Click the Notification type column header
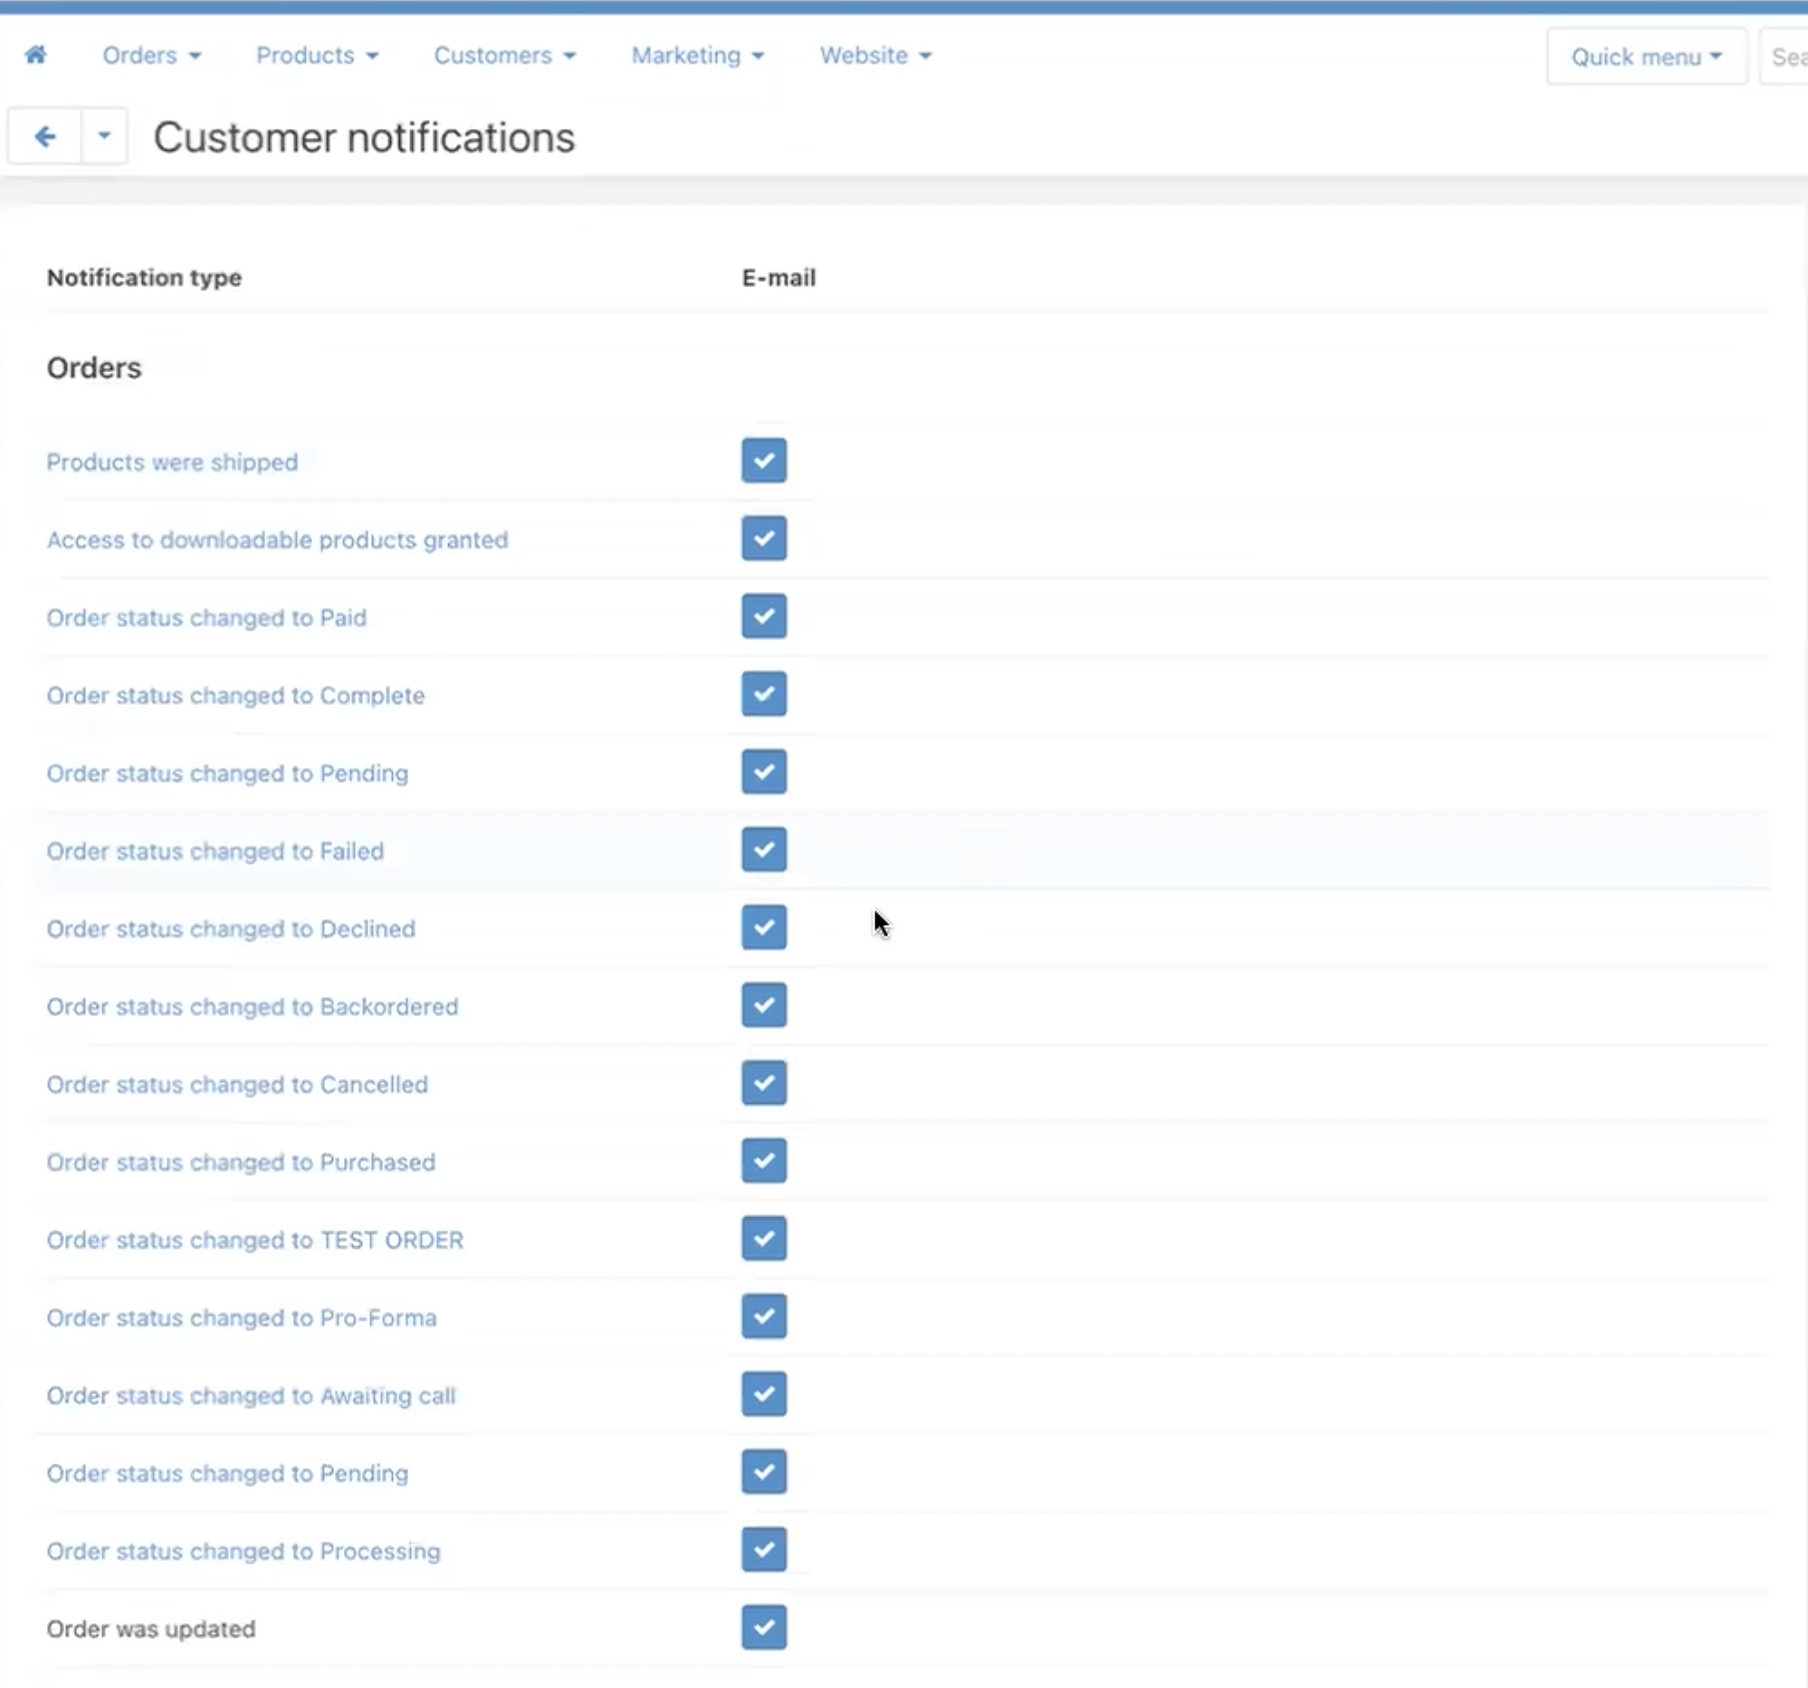This screenshot has width=1808, height=1688. (144, 278)
